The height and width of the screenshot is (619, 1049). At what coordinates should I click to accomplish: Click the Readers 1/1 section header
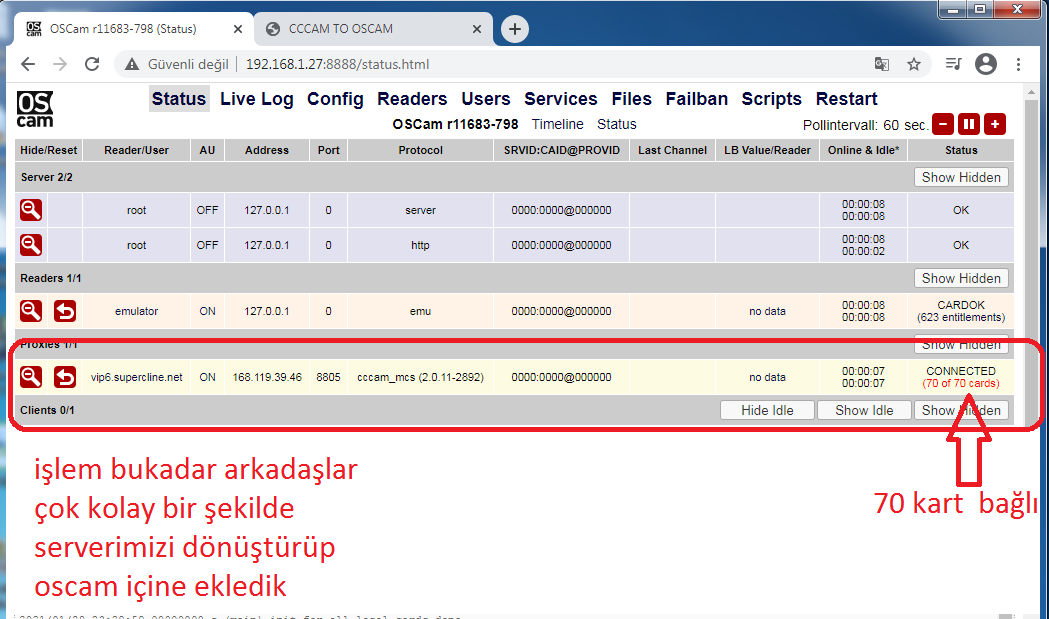pyautogui.click(x=51, y=278)
